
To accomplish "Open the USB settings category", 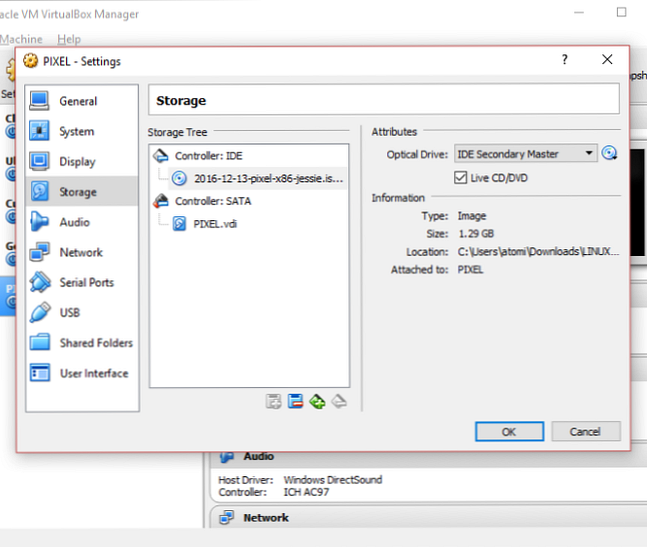I will pyautogui.click(x=69, y=312).
